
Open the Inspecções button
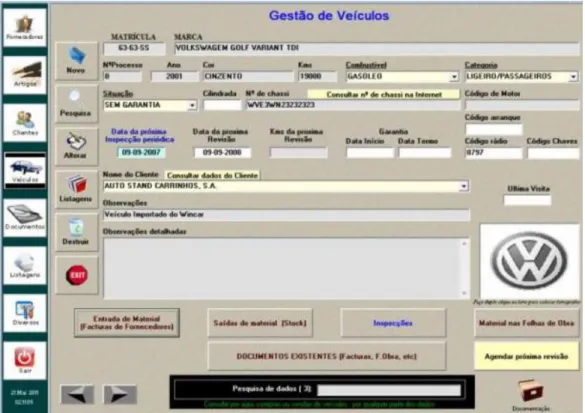tap(393, 323)
